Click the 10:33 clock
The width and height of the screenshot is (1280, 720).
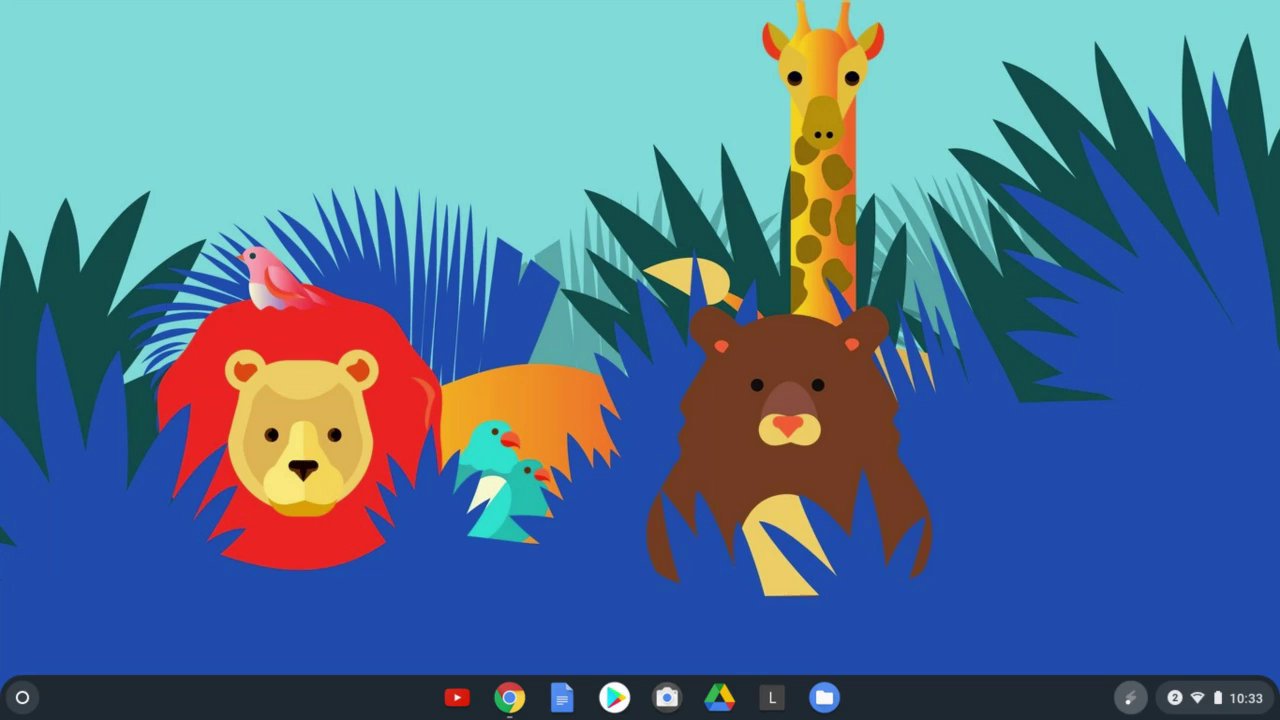pyautogui.click(x=1246, y=698)
